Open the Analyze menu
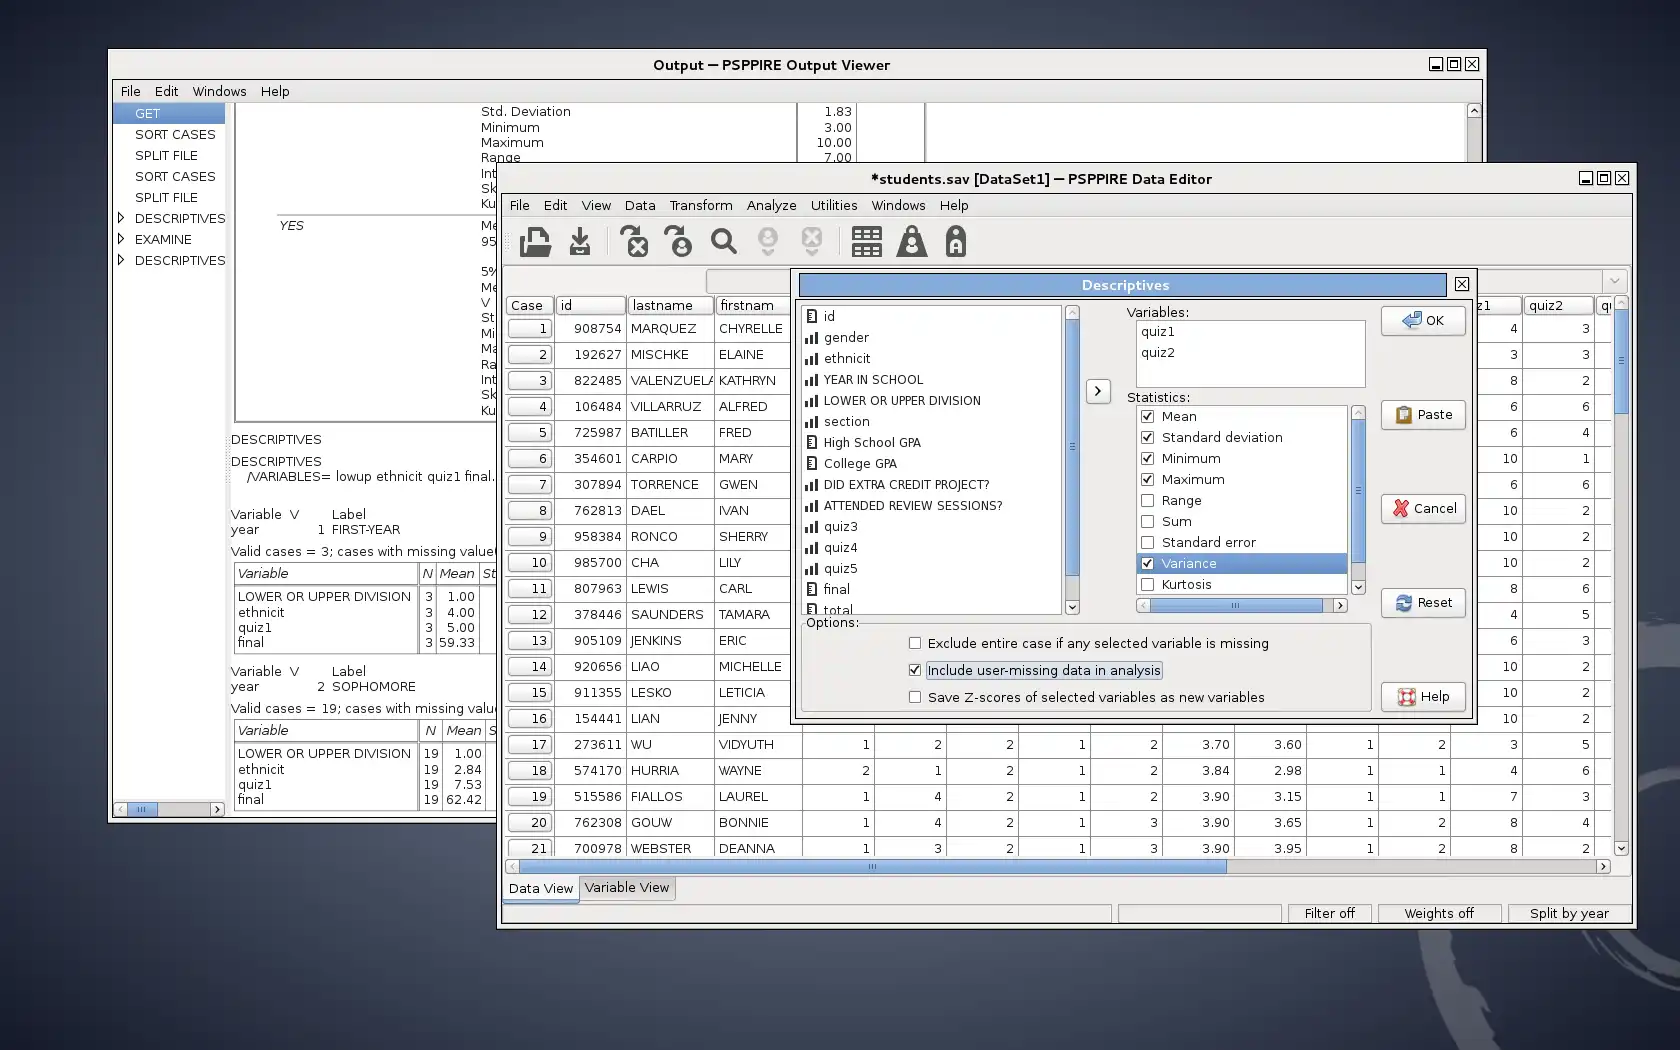The height and width of the screenshot is (1050, 1680). click(x=771, y=205)
